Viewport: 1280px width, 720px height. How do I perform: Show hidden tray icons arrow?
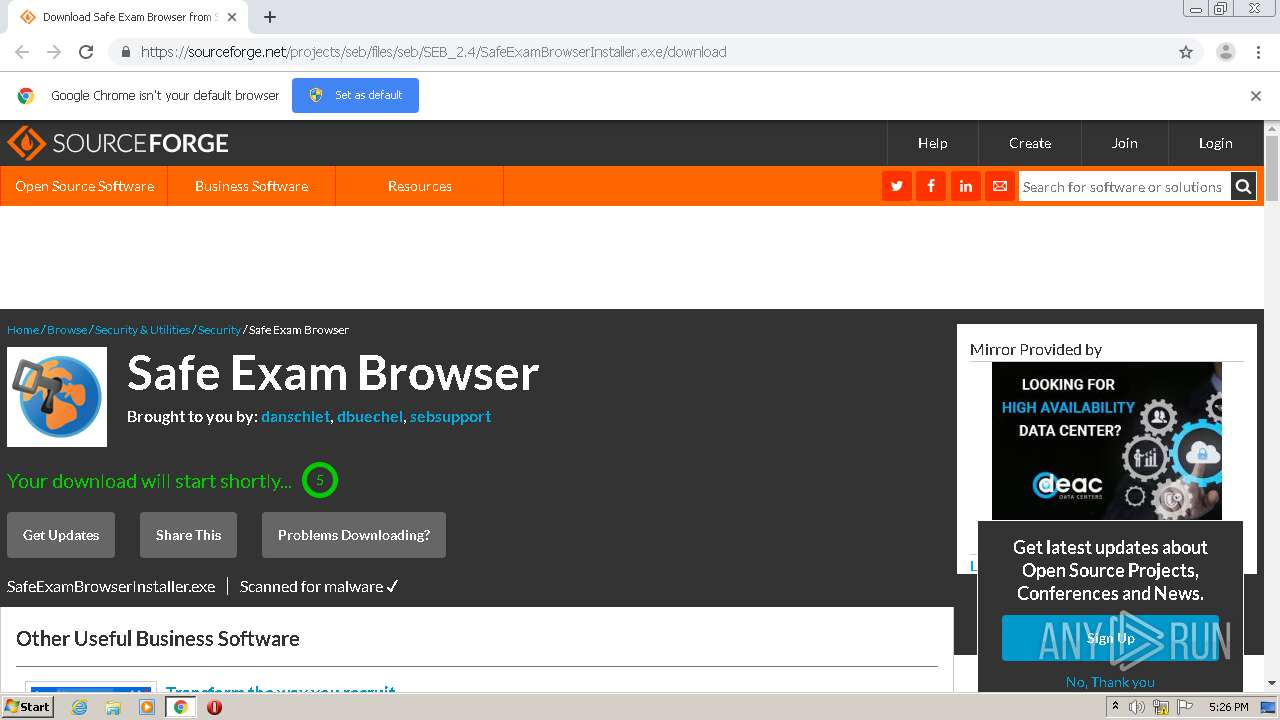[x=1115, y=707]
